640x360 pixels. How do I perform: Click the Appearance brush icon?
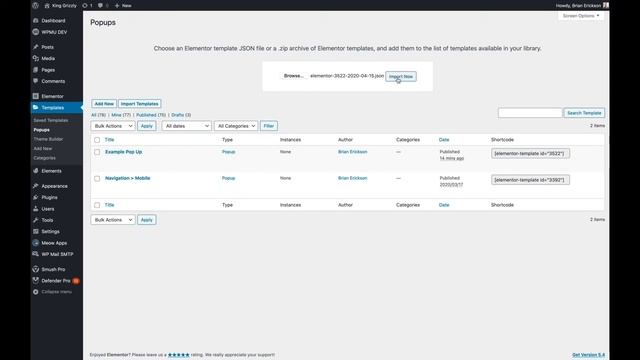click(36, 186)
